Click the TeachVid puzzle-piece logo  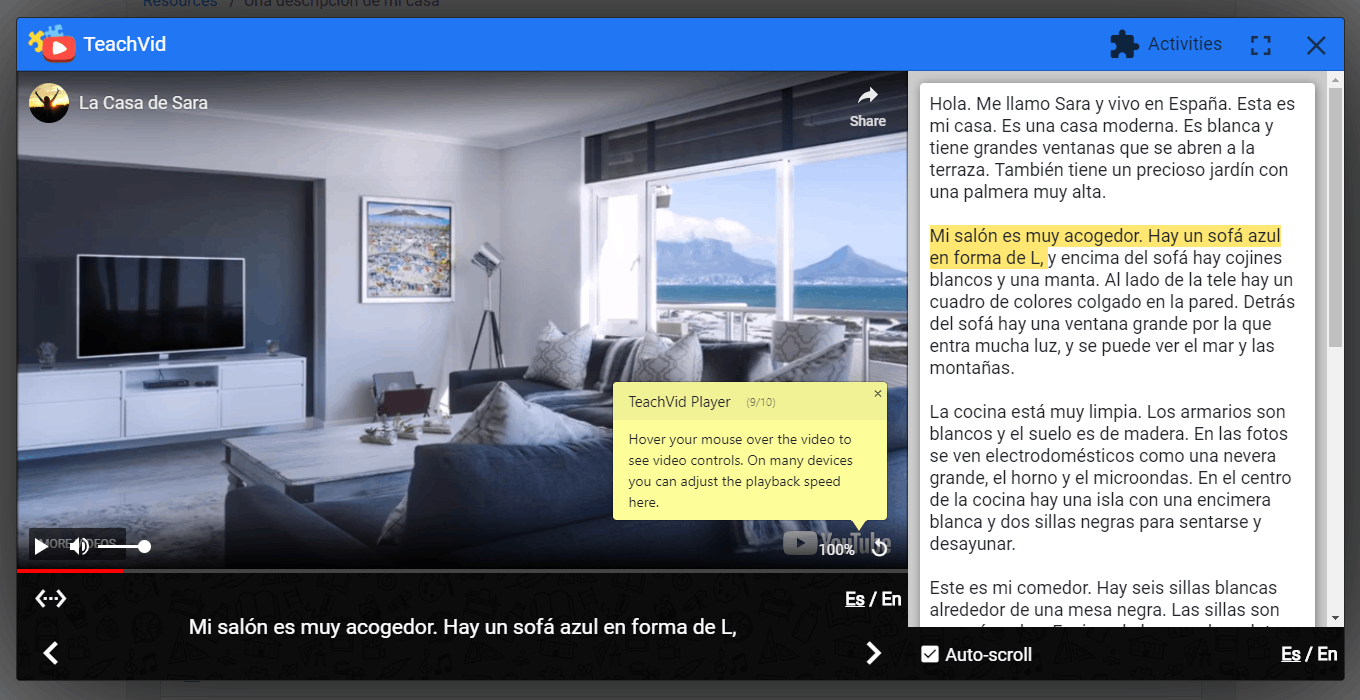[50, 43]
